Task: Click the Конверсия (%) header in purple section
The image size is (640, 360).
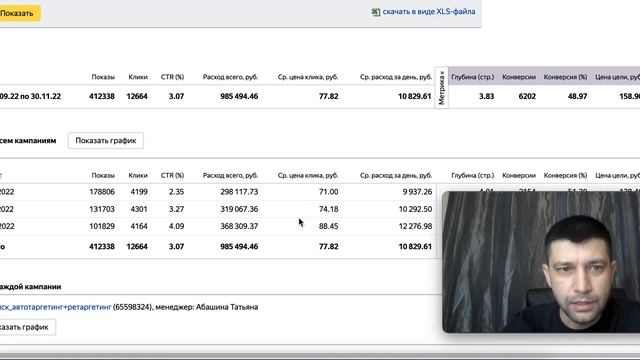Action: [565, 77]
